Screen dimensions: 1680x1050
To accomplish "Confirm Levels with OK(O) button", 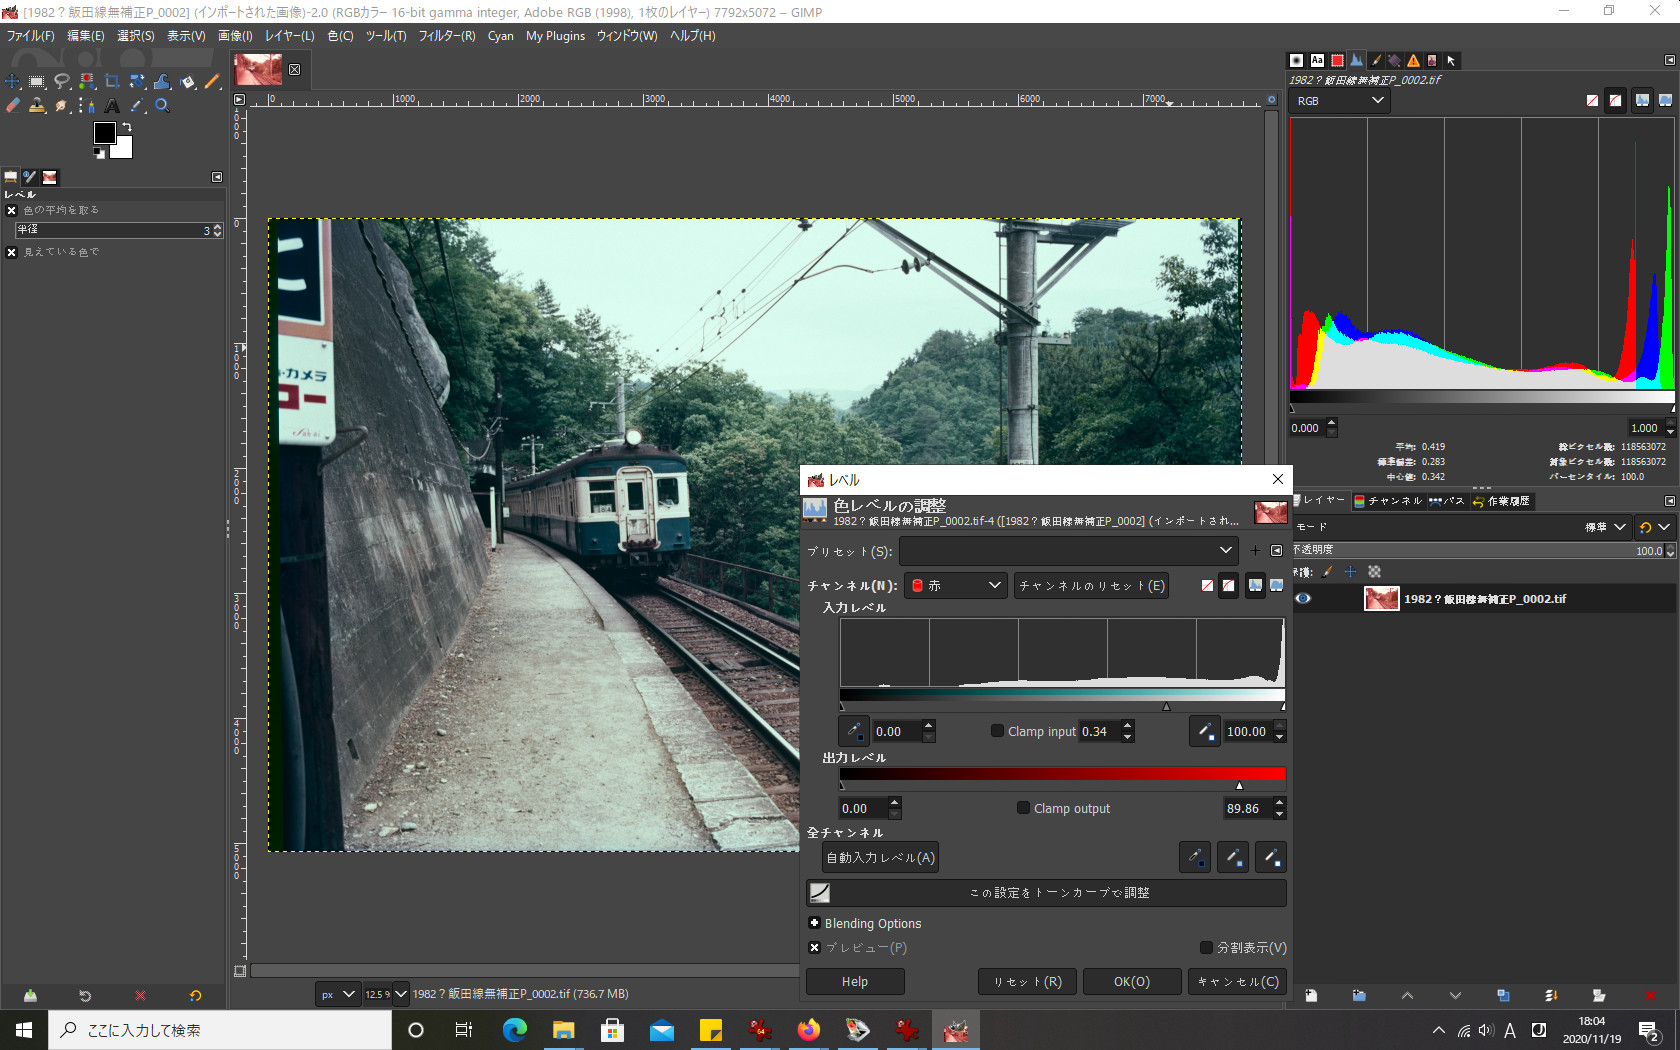I will (x=1132, y=982).
